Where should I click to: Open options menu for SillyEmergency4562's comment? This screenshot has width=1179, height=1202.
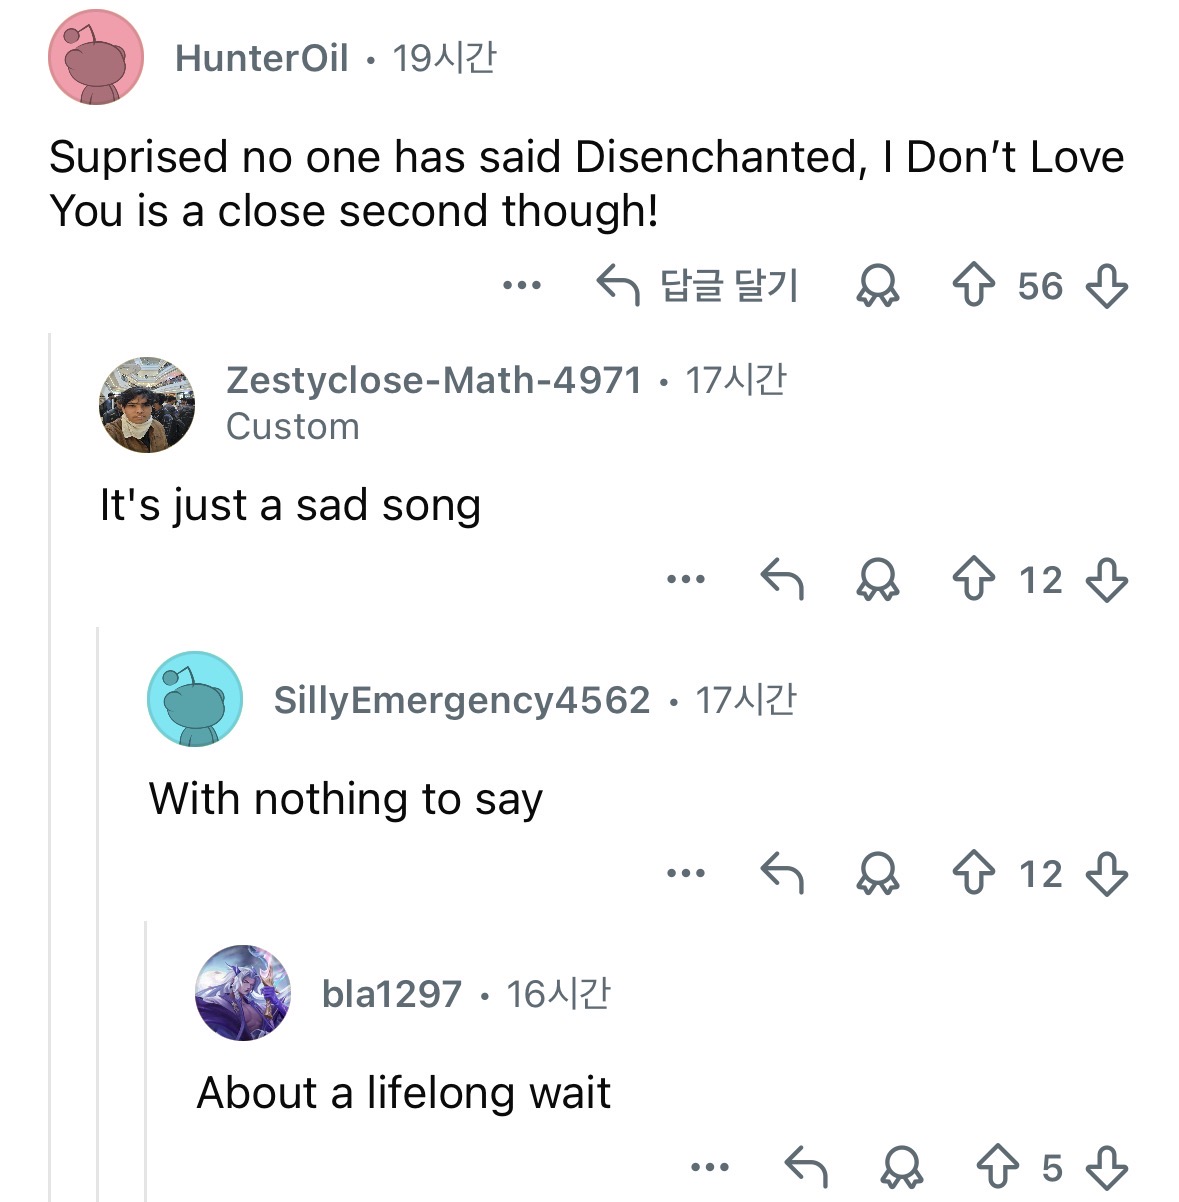(x=686, y=874)
